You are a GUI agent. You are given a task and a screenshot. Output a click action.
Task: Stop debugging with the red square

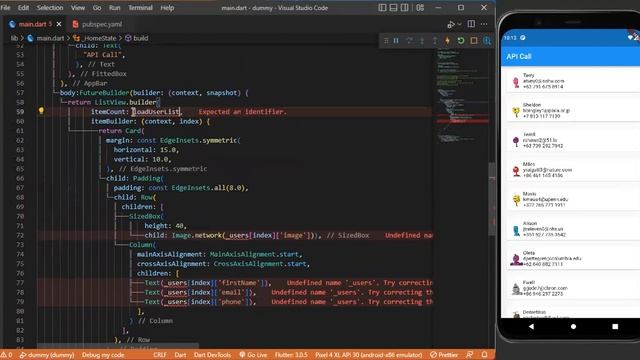(x=474, y=40)
